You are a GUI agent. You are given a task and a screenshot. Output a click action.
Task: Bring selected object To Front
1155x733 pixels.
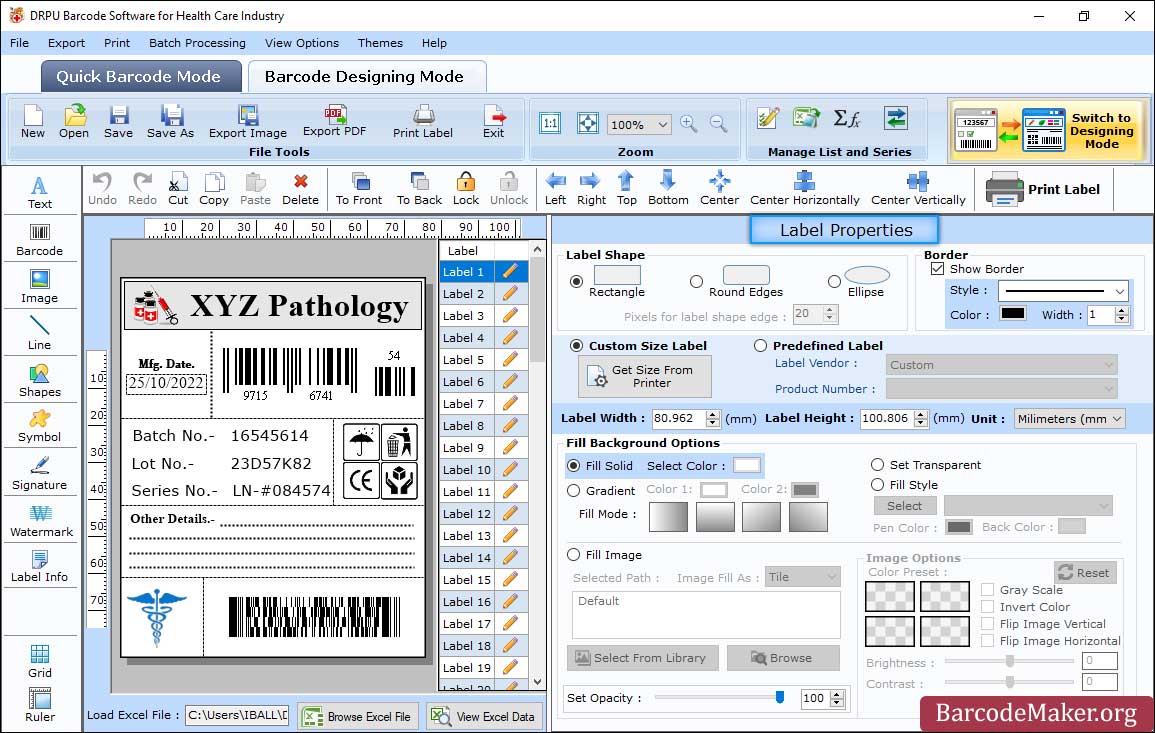[359, 187]
